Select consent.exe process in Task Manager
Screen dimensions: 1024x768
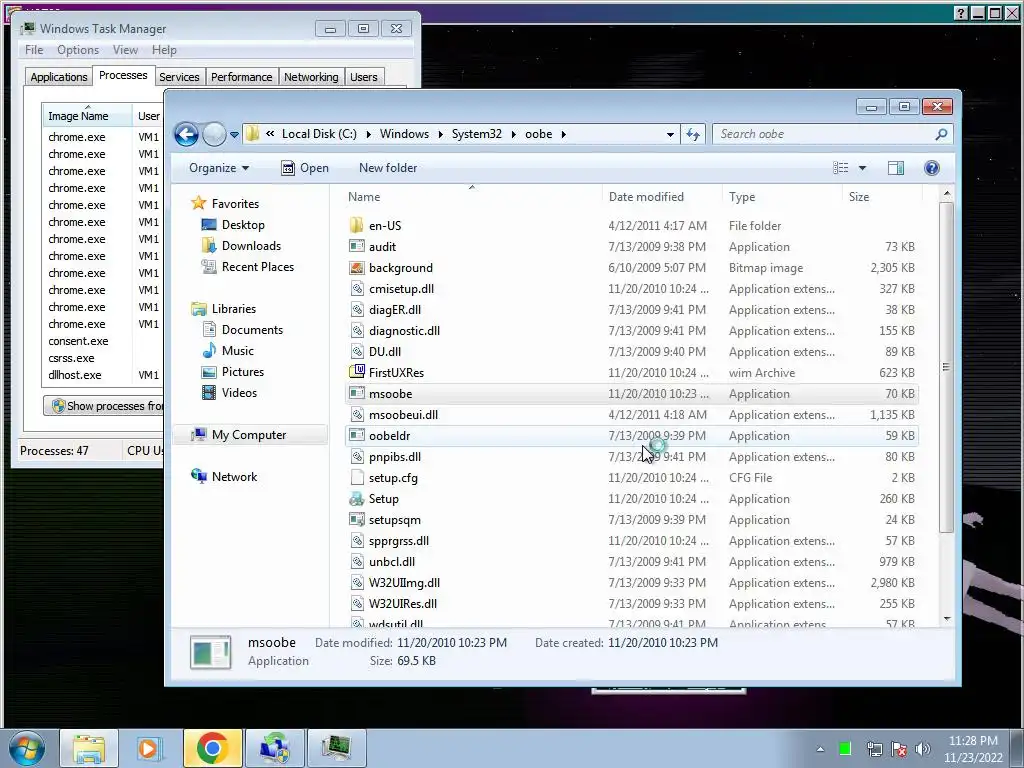(78, 341)
